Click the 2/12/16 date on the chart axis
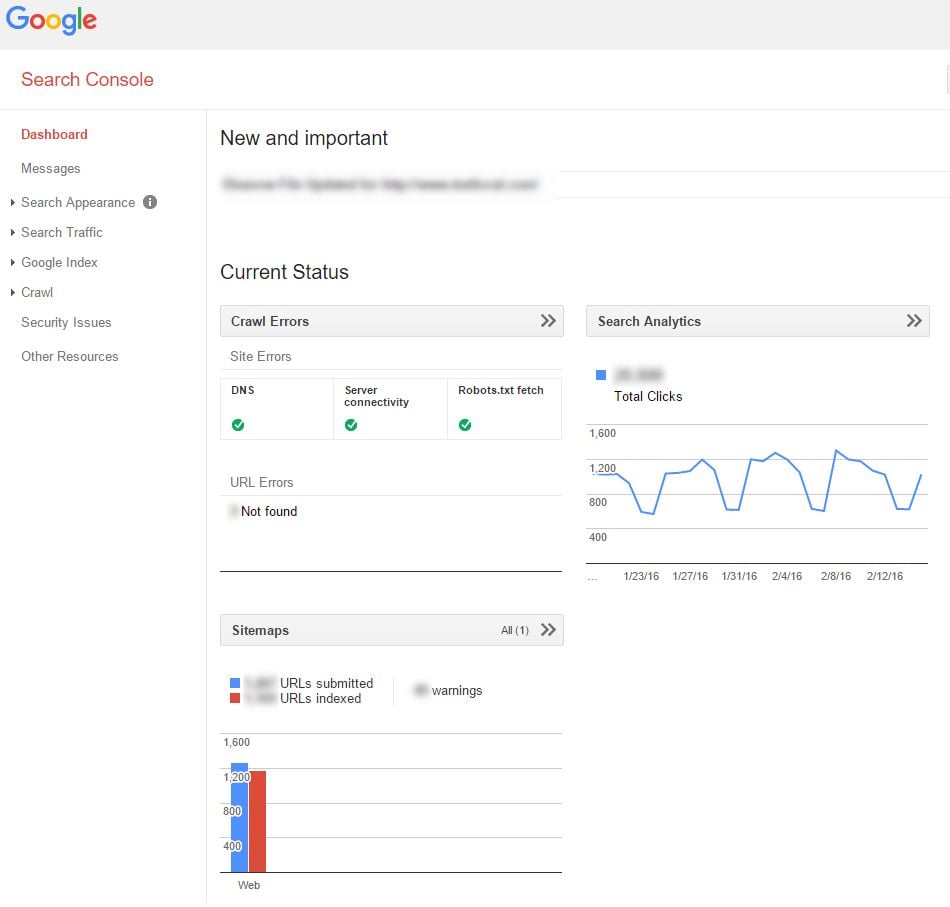This screenshot has height=907, width=950. click(x=885, y=576)
